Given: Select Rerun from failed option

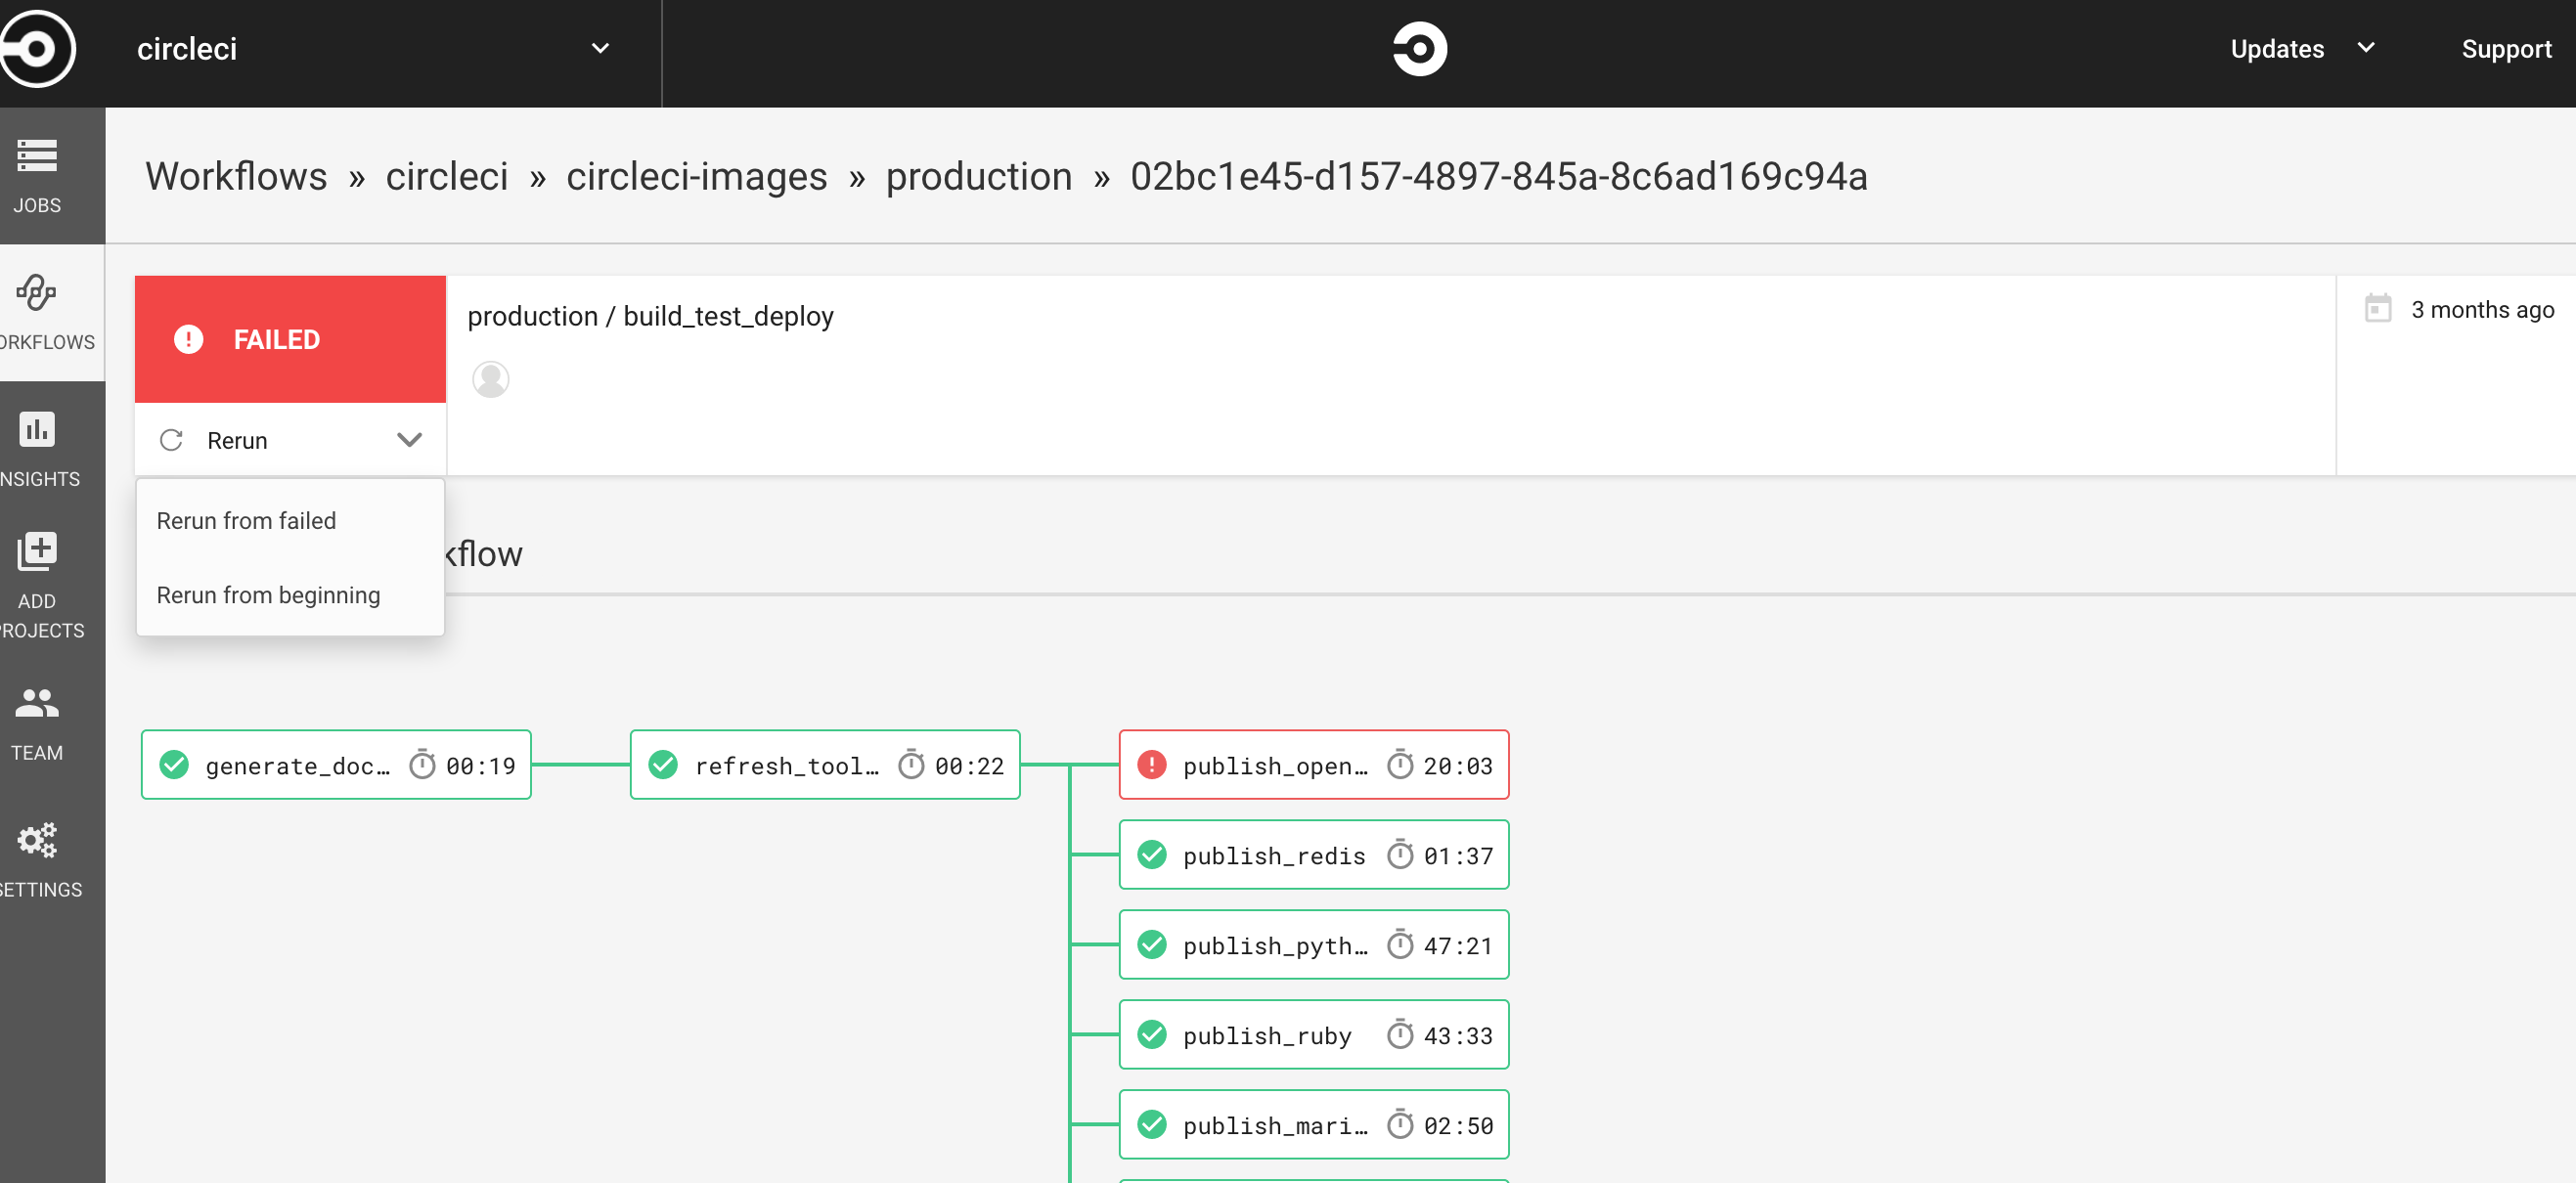Looking at the screenshot, I should (x=290, y=521).
